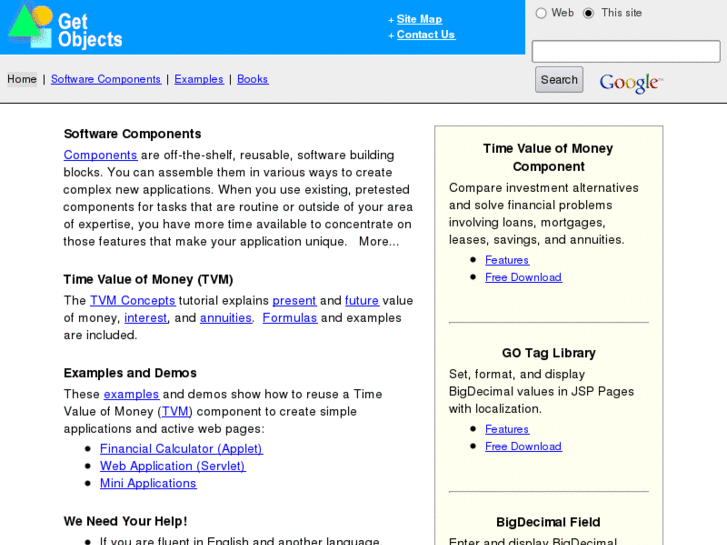Viewport: 727px width, 545px height.
Task: Open the Site Map link
Action: pyautogui.click(x=419, y=19)
